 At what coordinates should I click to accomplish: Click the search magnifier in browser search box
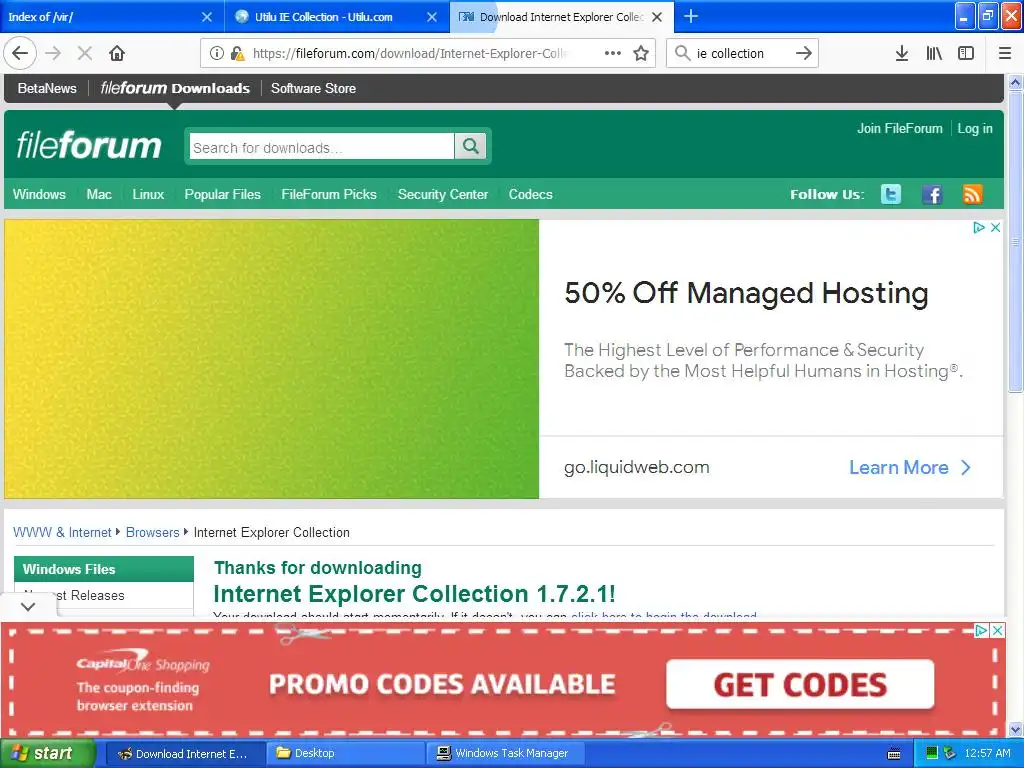coord(682,54)
